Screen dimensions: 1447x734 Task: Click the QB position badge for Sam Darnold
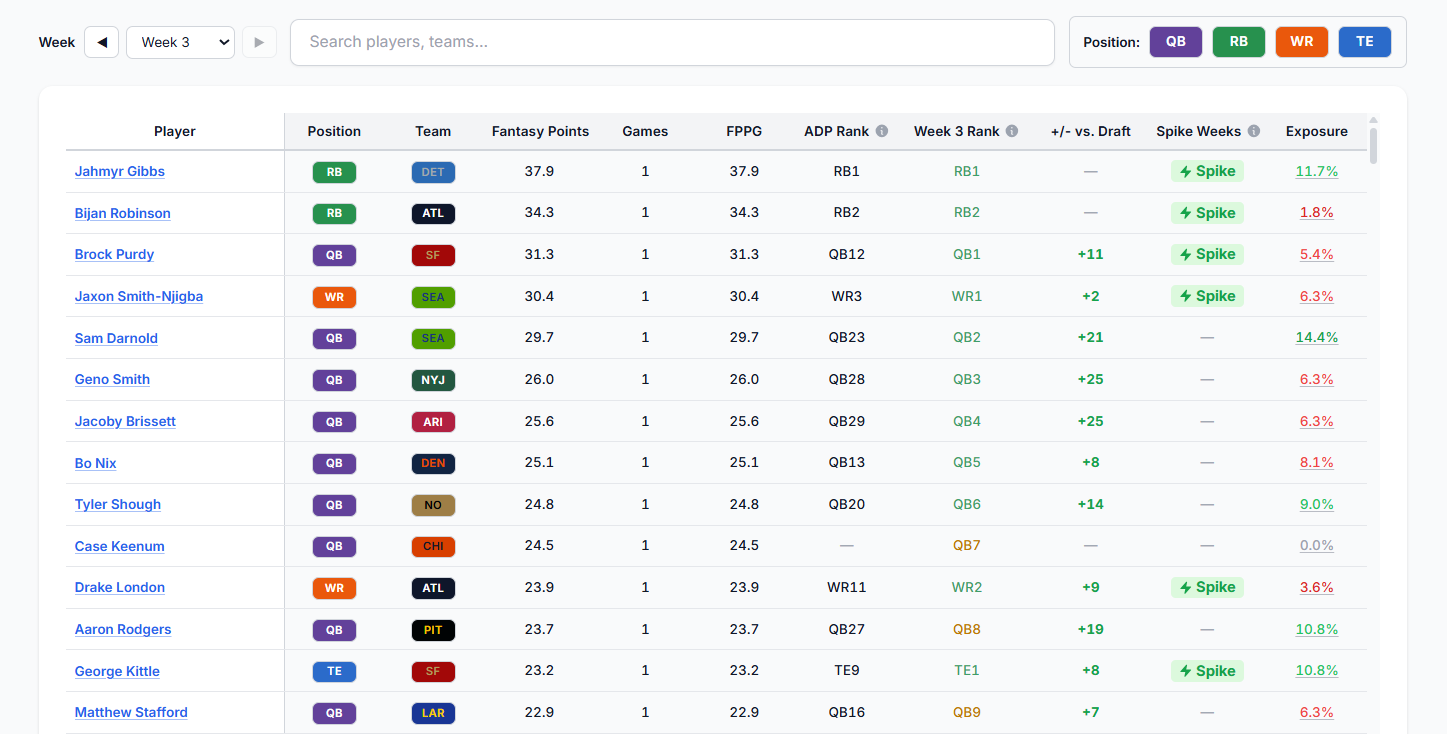[334, 338]
